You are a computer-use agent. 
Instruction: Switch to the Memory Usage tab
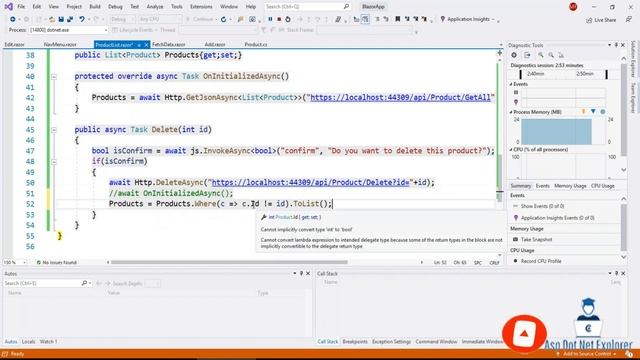[x=570, y=186]
